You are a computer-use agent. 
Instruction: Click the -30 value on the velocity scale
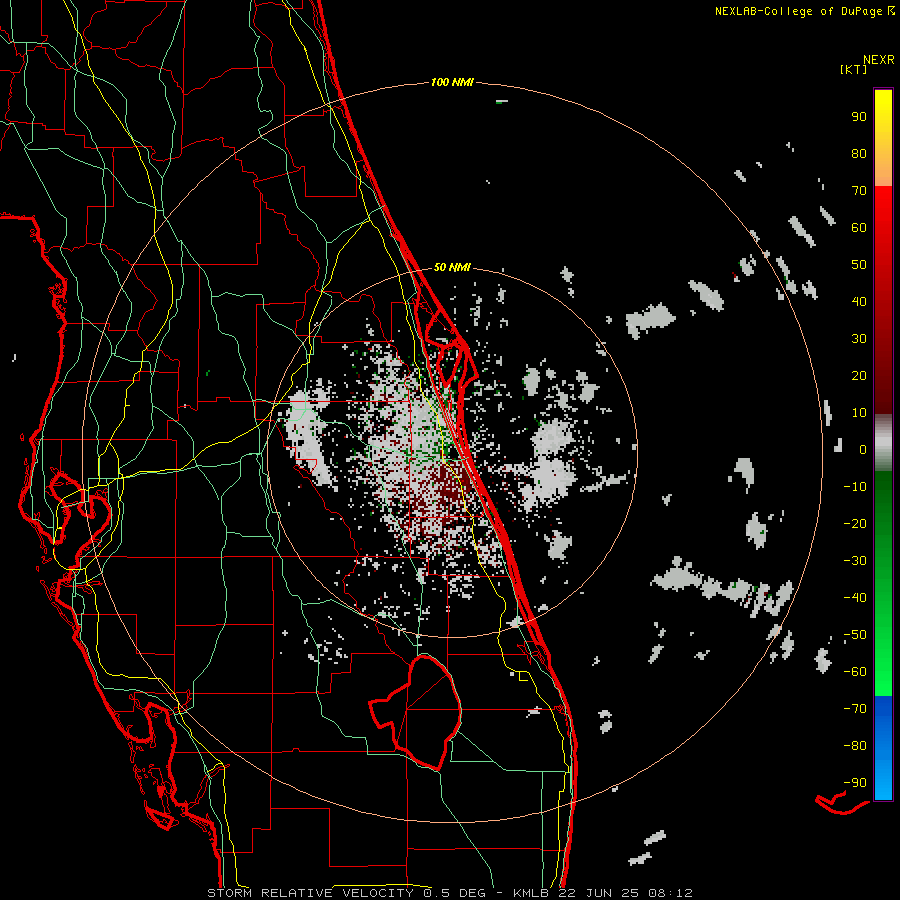point(855,561)
